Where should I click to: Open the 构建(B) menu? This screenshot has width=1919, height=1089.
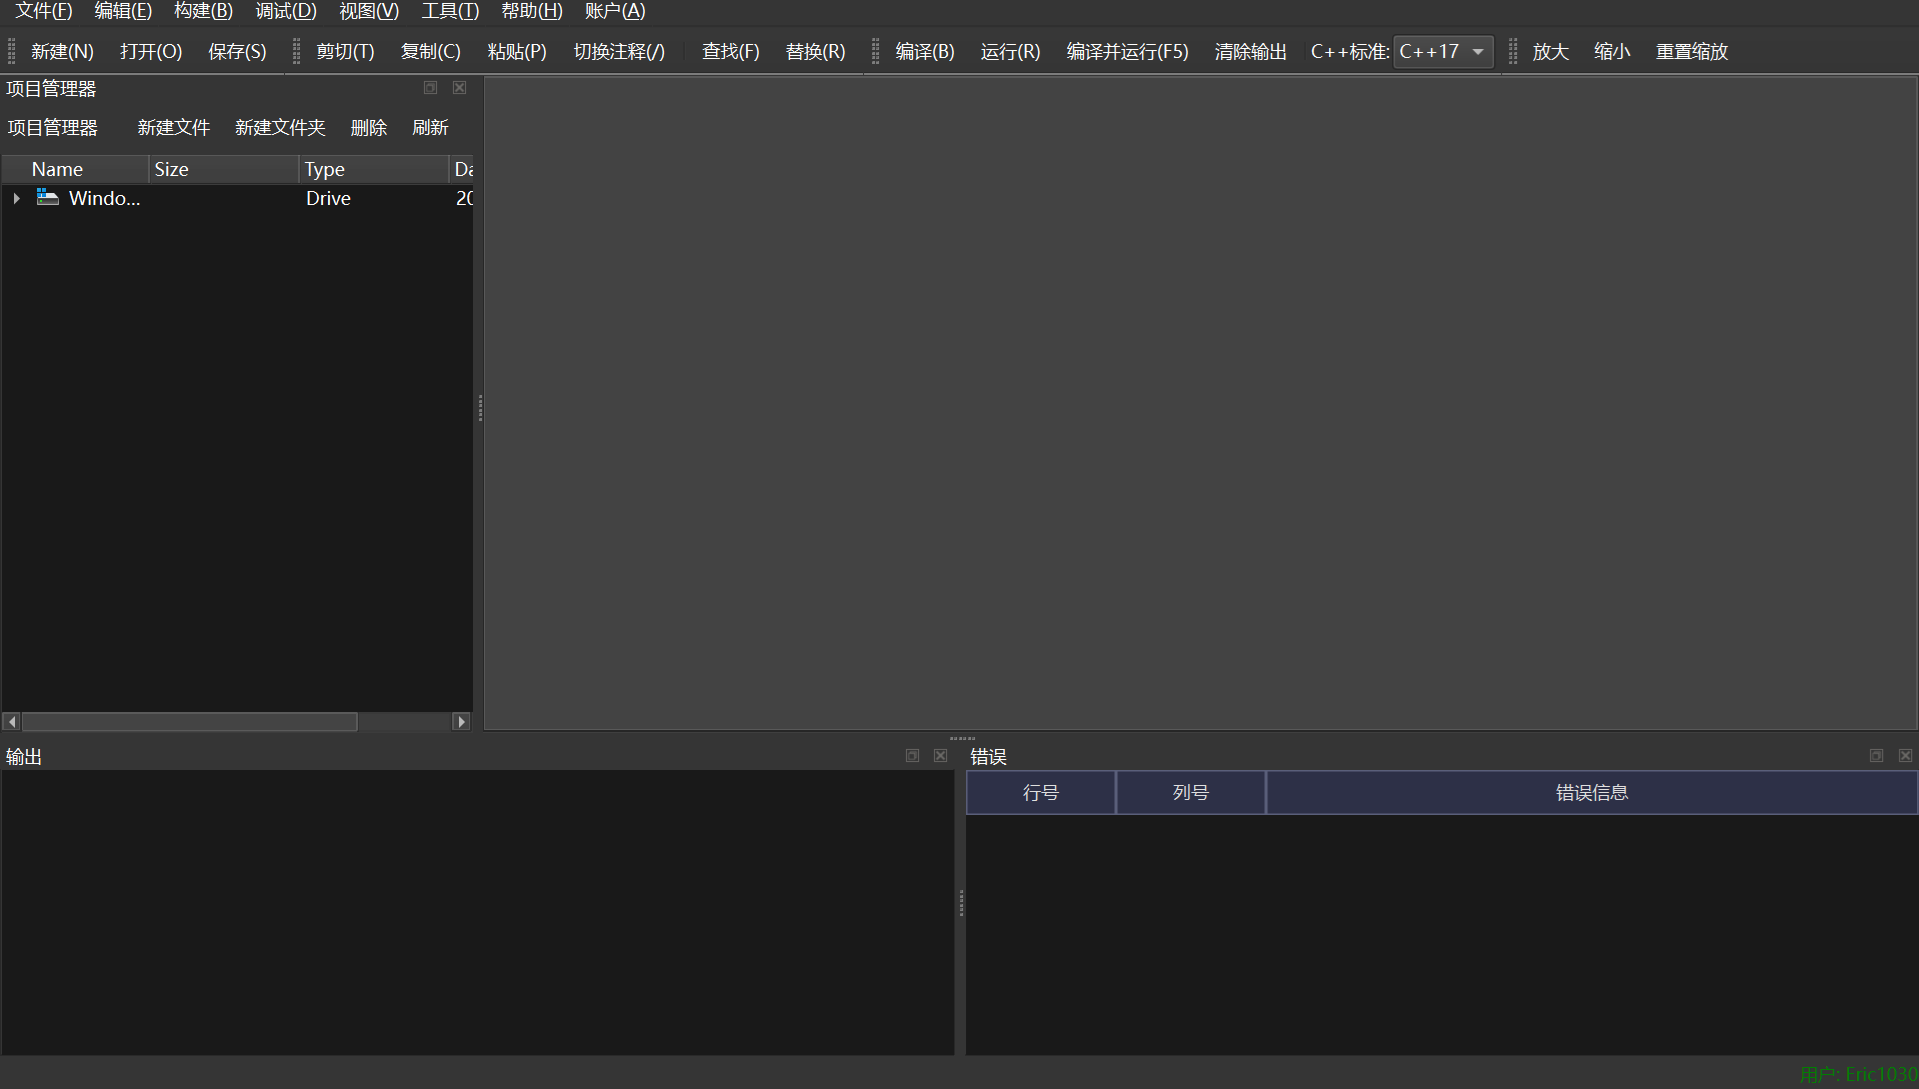point(203,11)
